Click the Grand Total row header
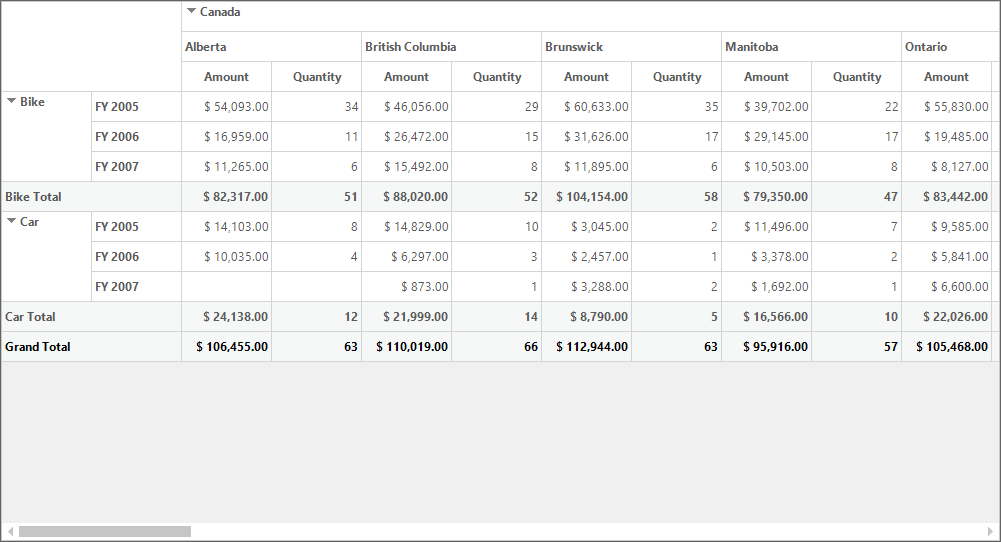 coord(91,347)
